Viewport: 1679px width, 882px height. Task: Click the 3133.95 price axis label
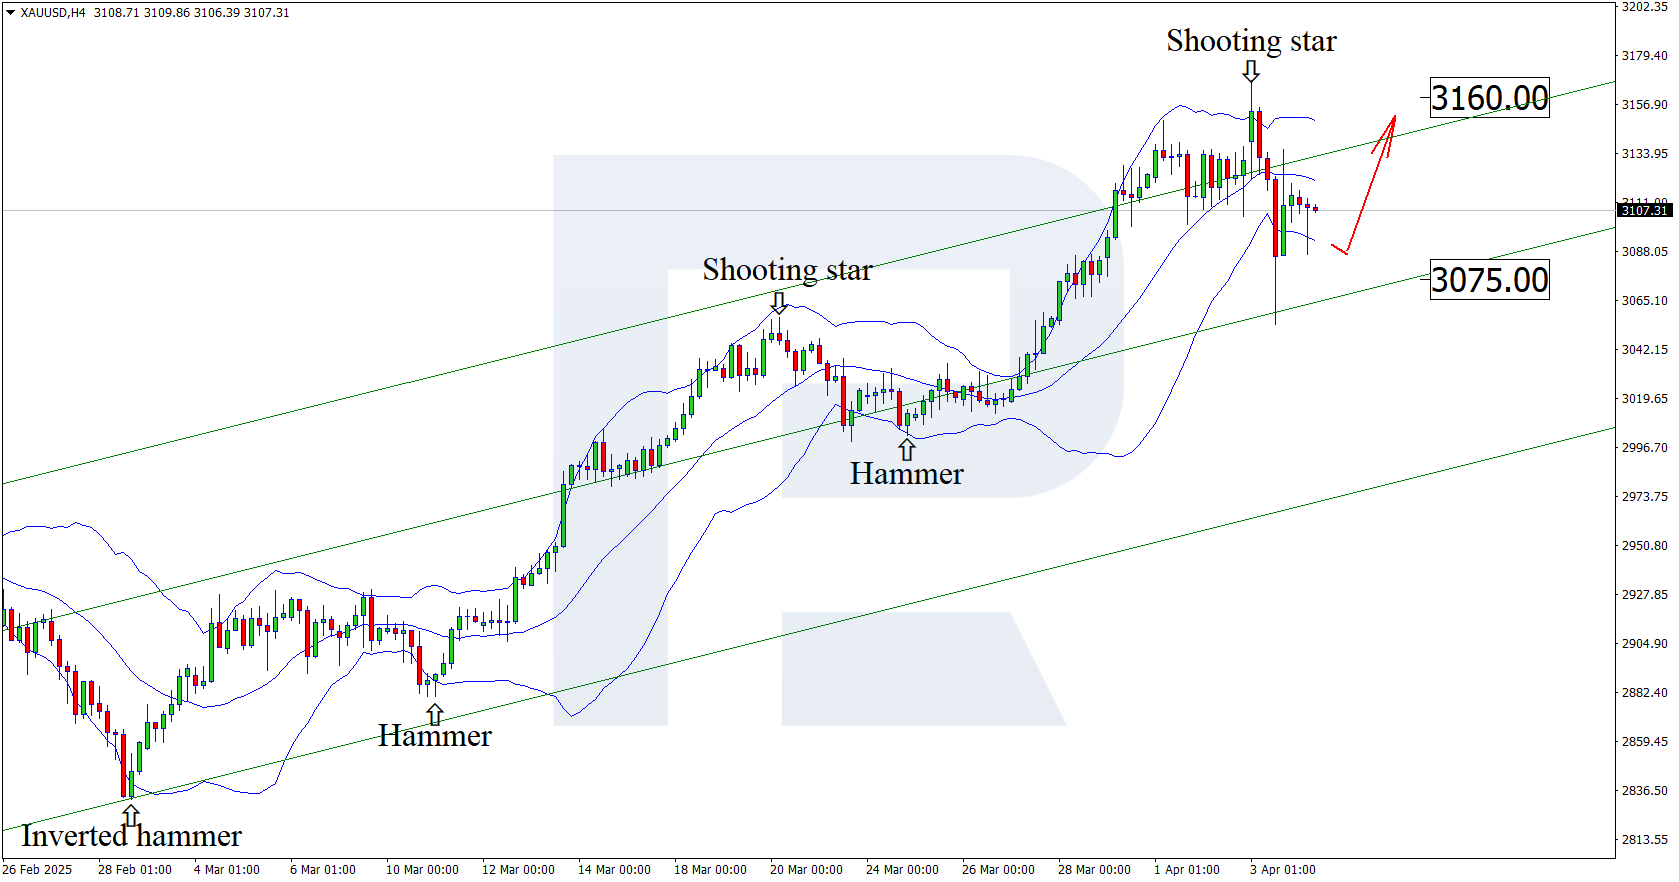[1645, 154]
